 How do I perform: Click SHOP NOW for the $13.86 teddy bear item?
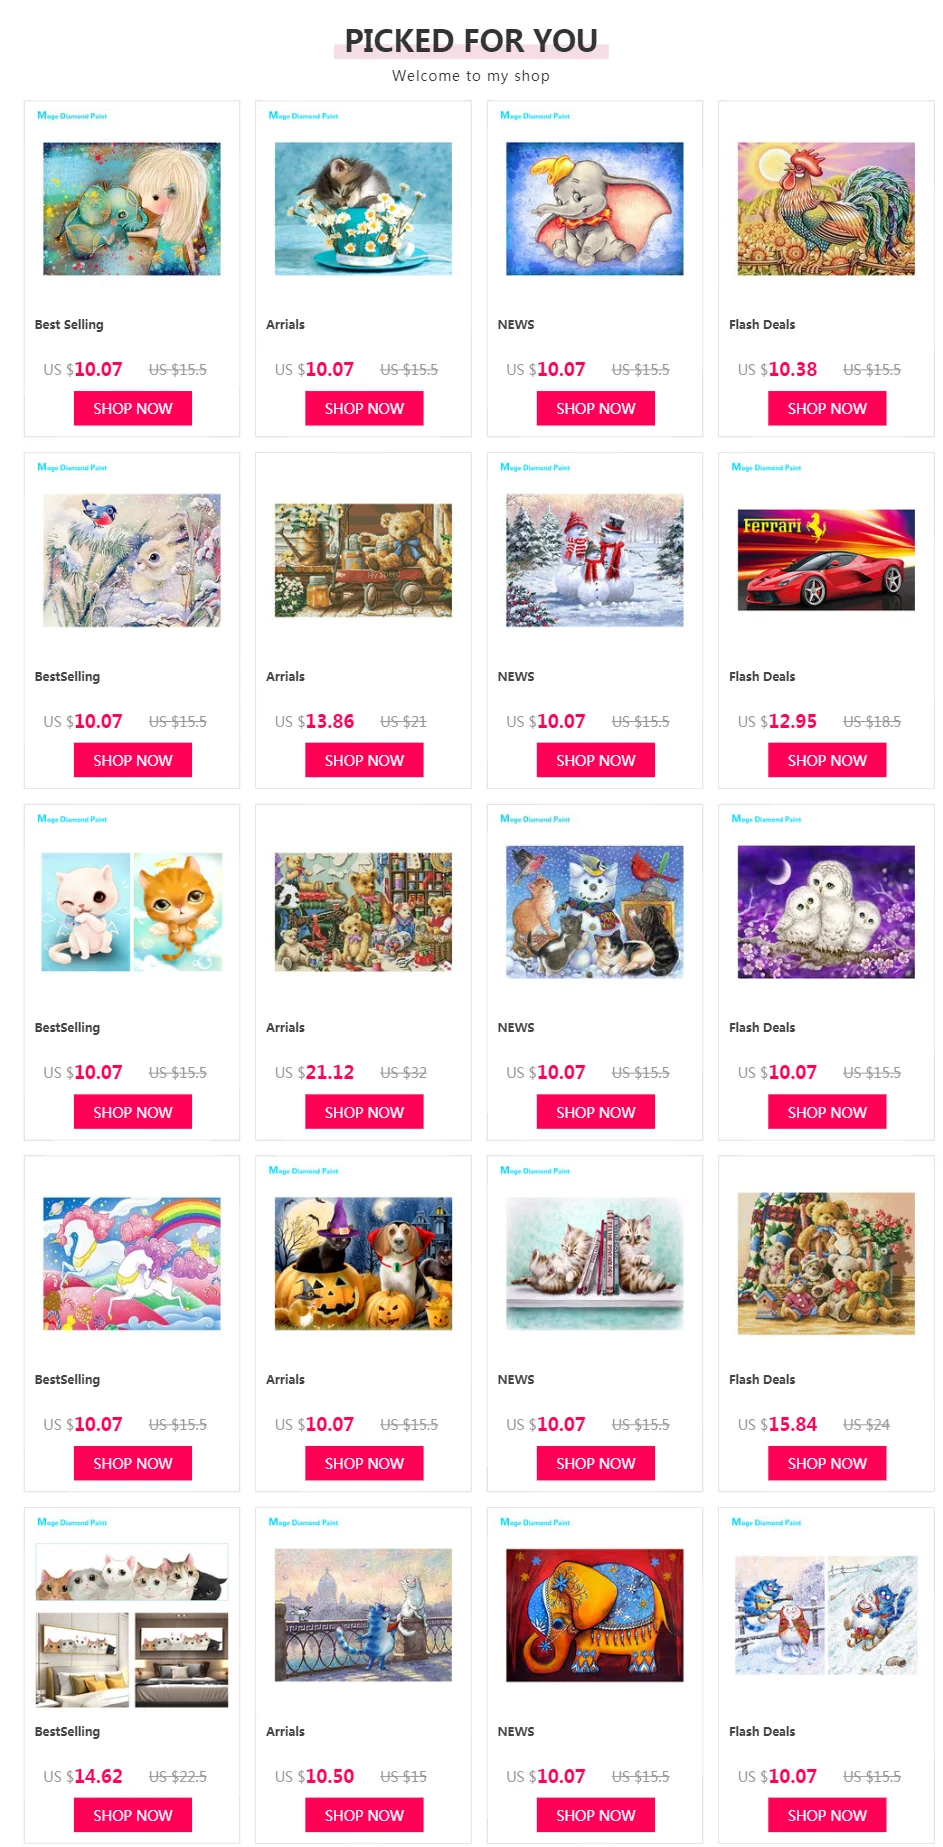364,760
